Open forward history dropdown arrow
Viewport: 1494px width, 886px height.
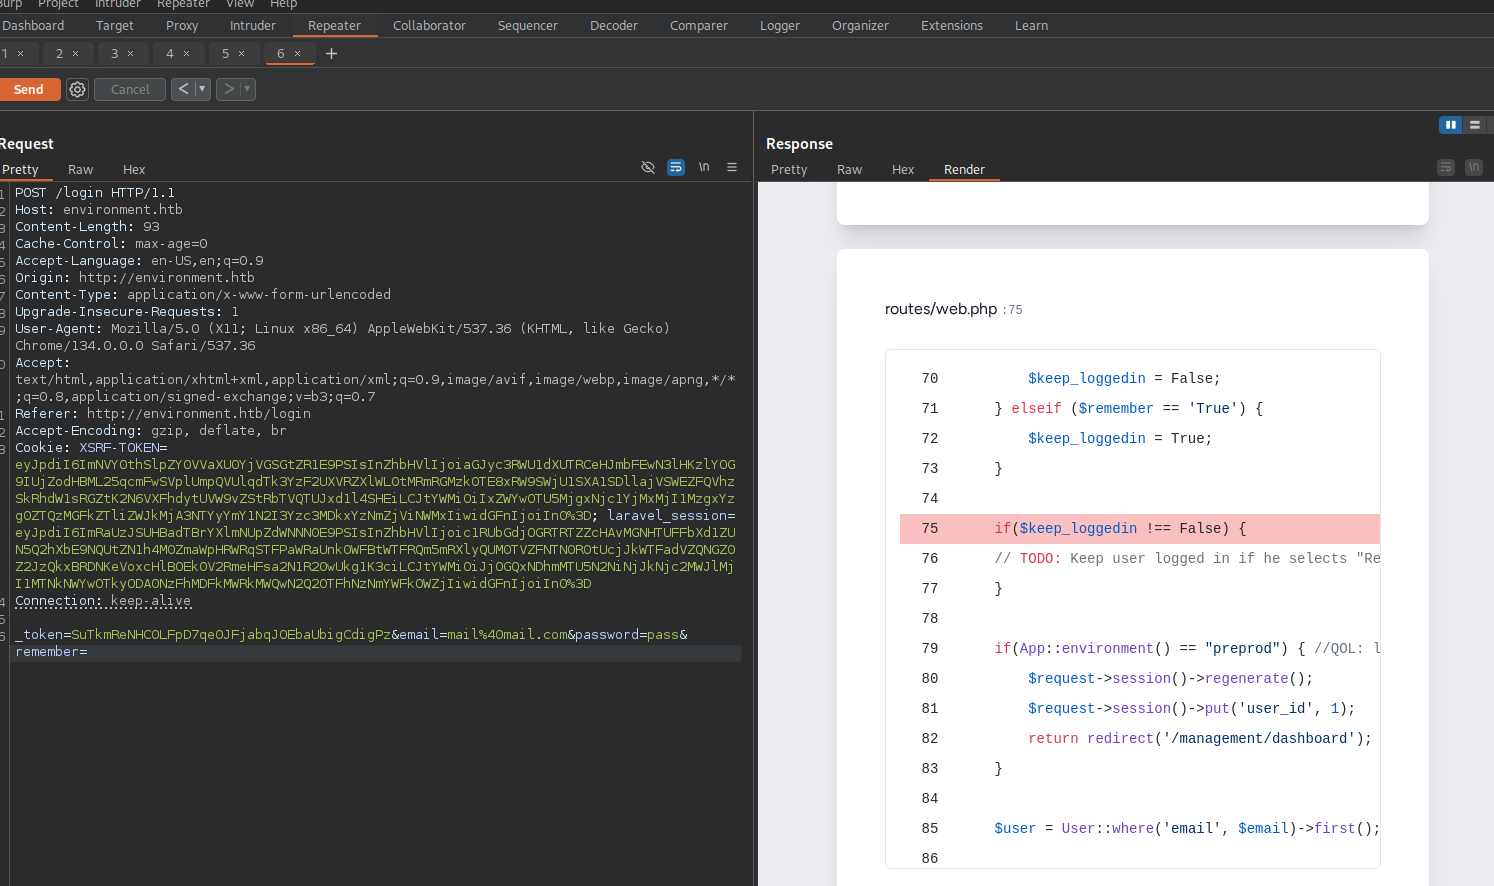[247, 89]
